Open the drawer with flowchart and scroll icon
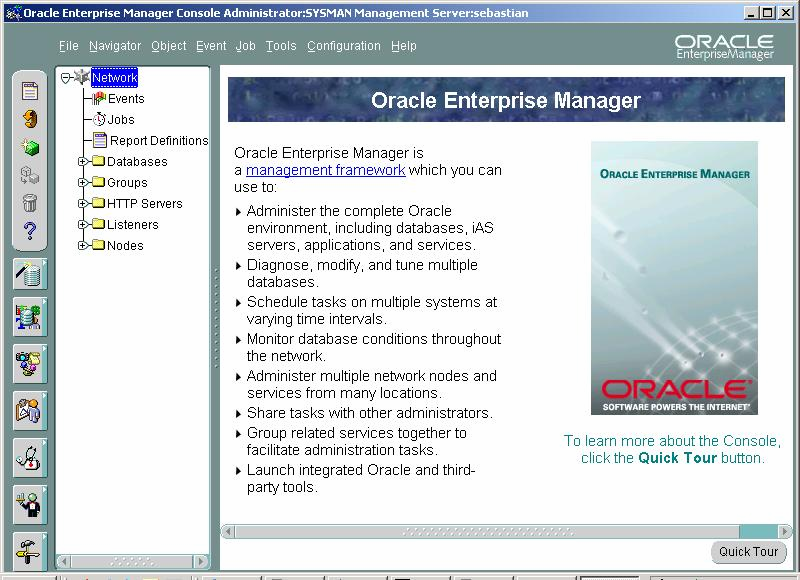The width and height of the screenshot is (800, 580). pyautogui.click(x=30, y=364)
